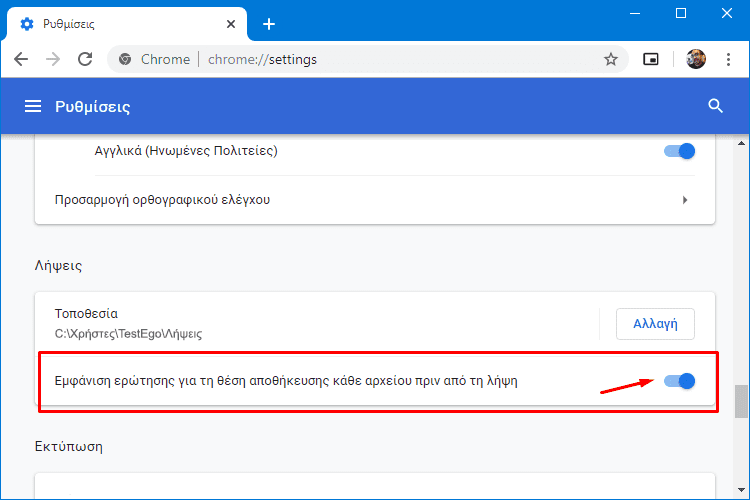Click the vertical page scrollbar thumb

[741, 400]
